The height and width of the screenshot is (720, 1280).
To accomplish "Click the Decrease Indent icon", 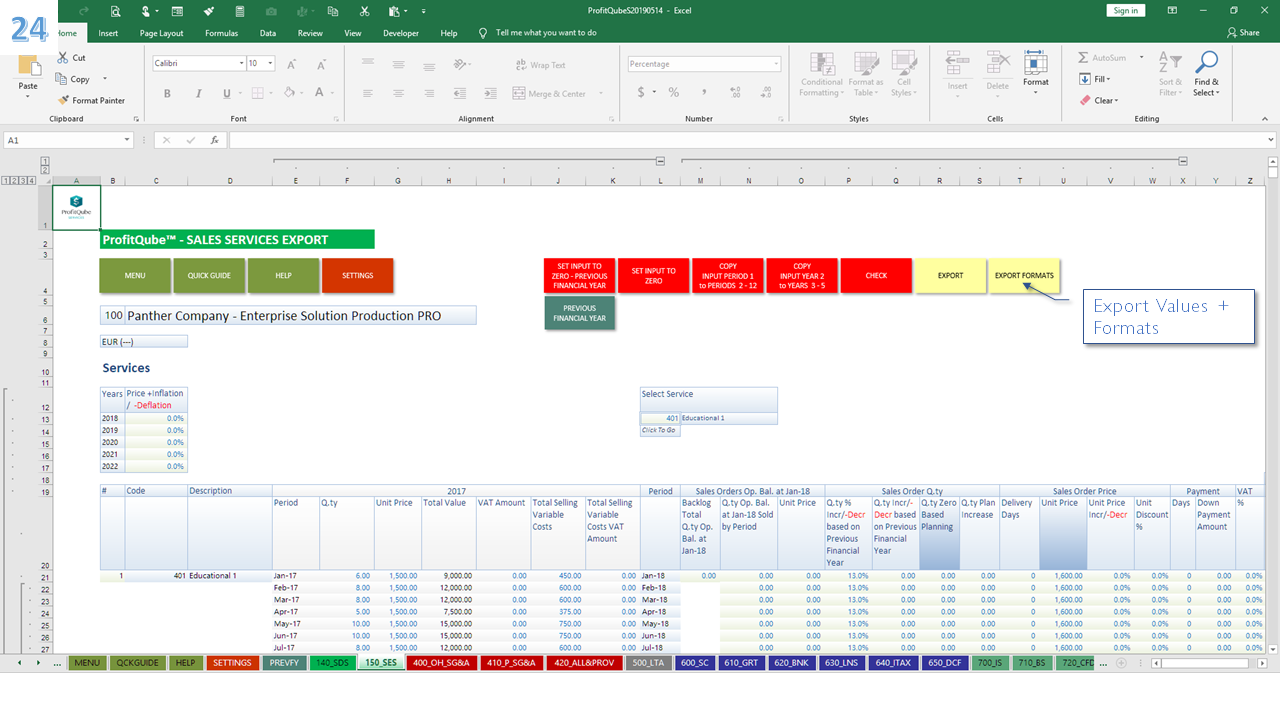I will click(x=460, y=93).
